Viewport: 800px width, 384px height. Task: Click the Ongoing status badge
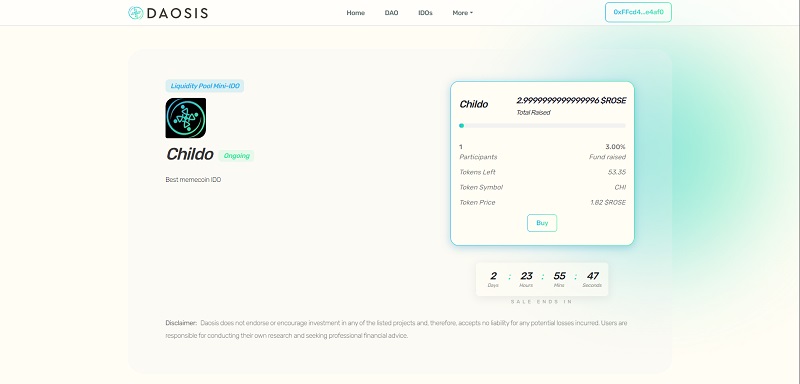click(x=236, y=156)
